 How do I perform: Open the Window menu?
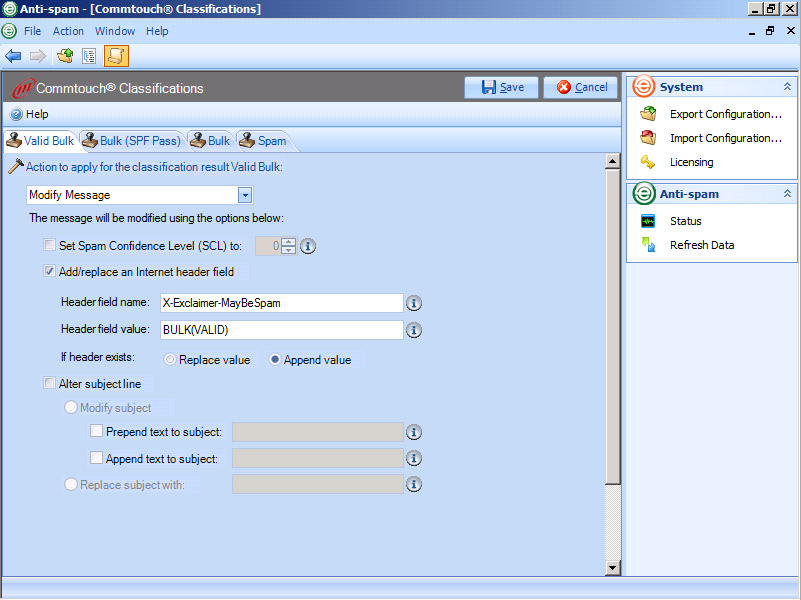tap(115, 31)
